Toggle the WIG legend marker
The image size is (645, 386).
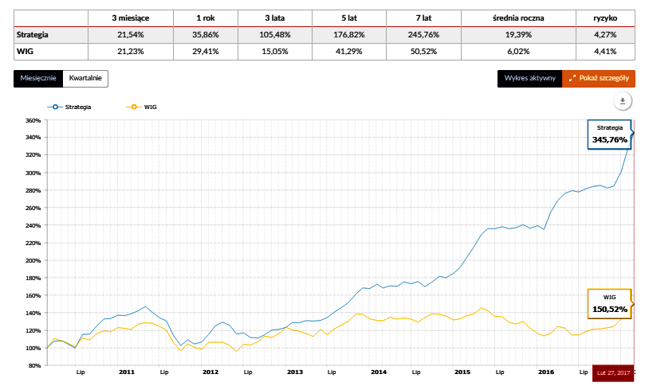134,107
